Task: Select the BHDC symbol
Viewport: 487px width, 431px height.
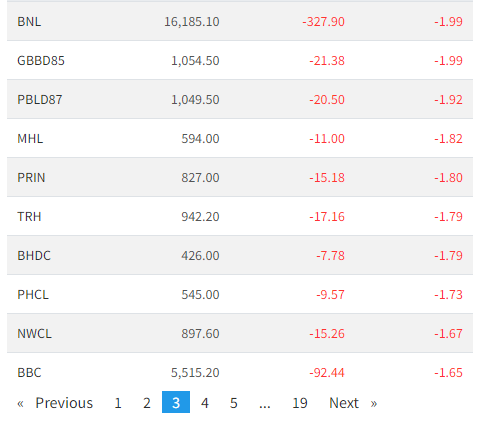Action: coord(34,256)
